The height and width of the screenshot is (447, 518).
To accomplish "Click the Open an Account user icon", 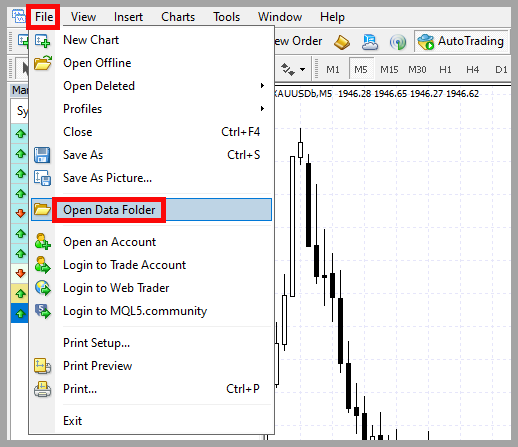I will pos(43,241).
